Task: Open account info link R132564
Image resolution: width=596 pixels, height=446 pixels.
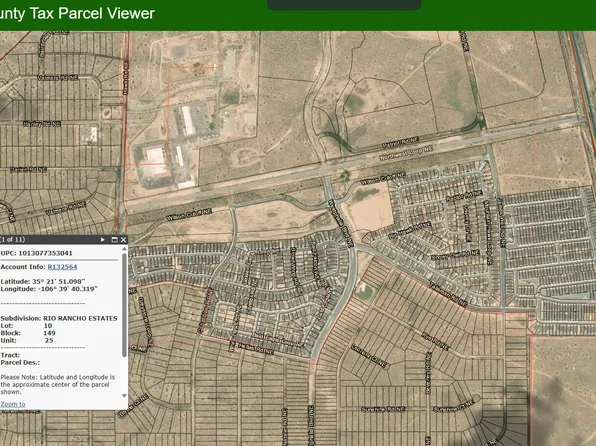Action: pos(62,267)
